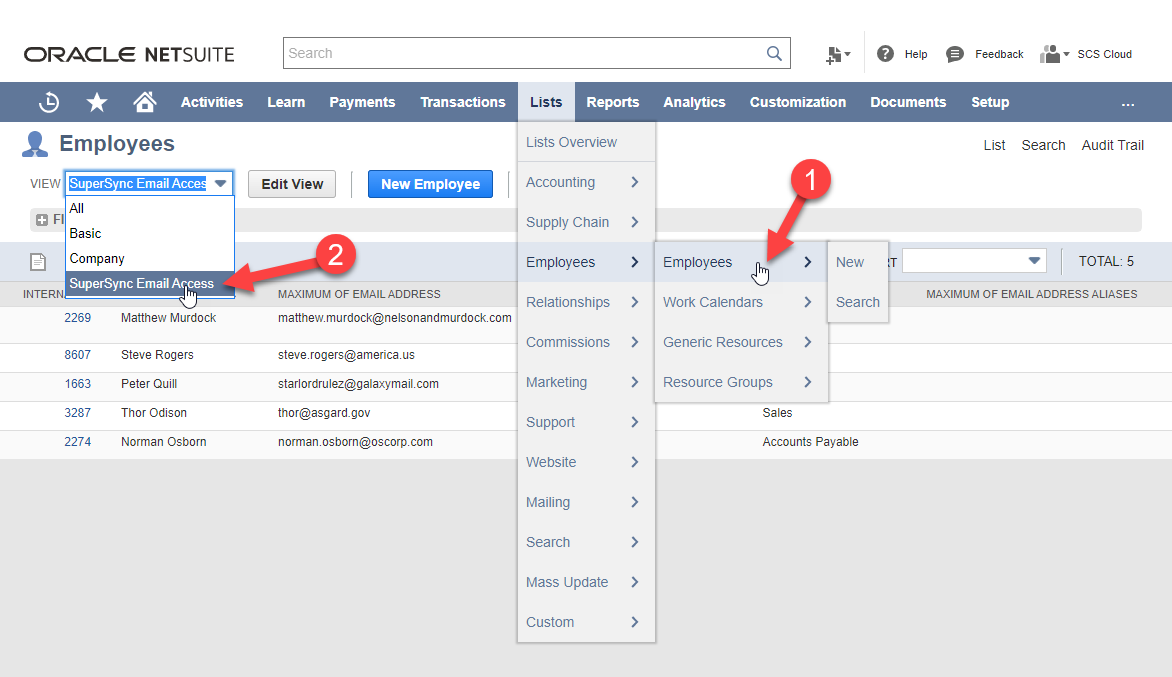Open employee record 8607
Screen dimensions: 1172x677
click(x=78, y=355)
